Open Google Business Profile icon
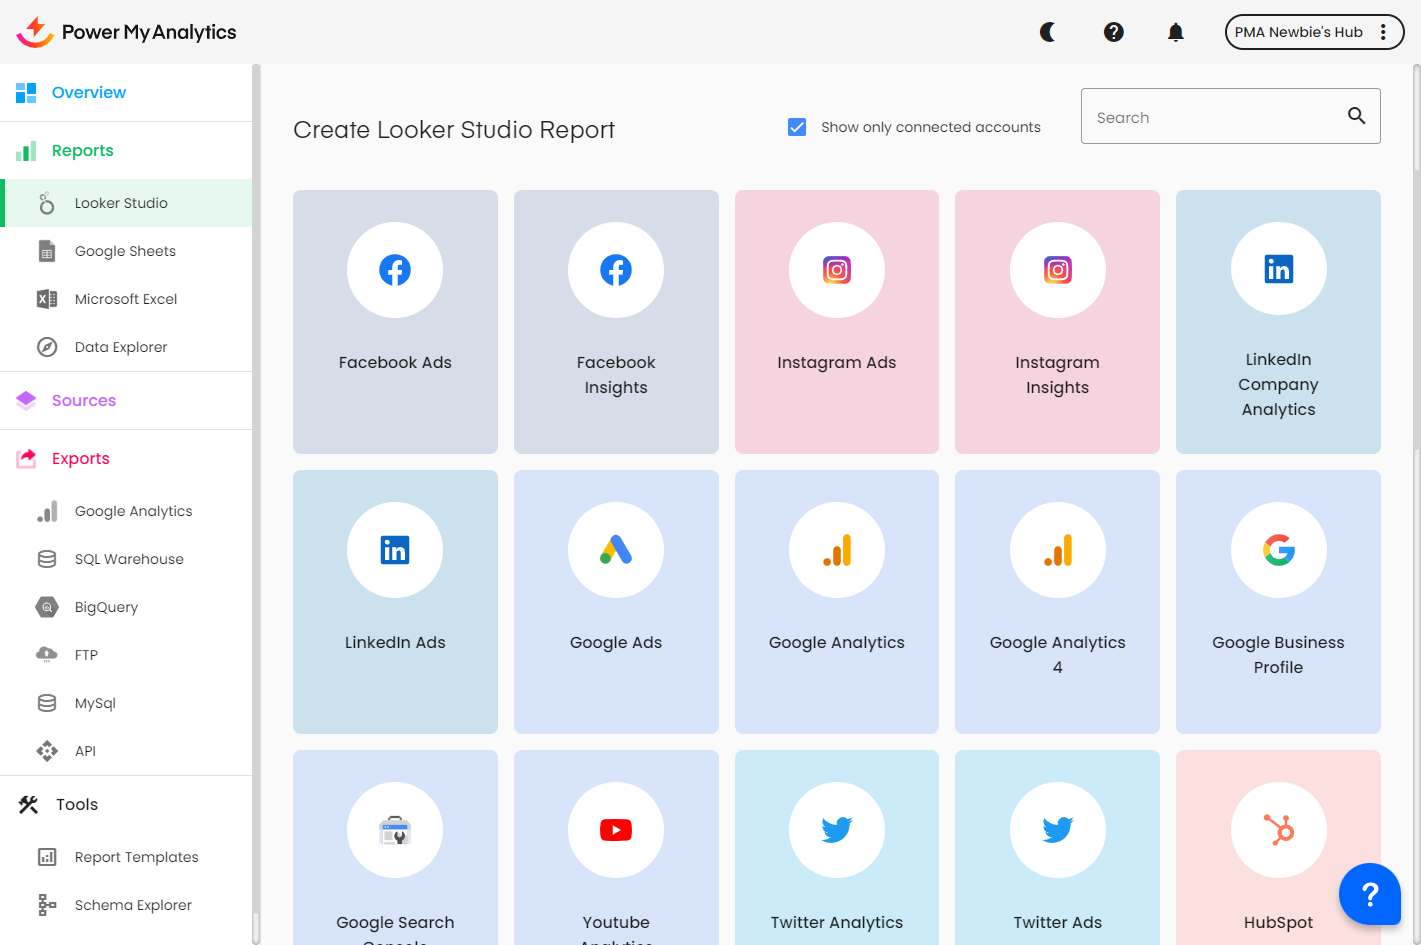This screenshot has width=1421, height=945. point(1278,550)
